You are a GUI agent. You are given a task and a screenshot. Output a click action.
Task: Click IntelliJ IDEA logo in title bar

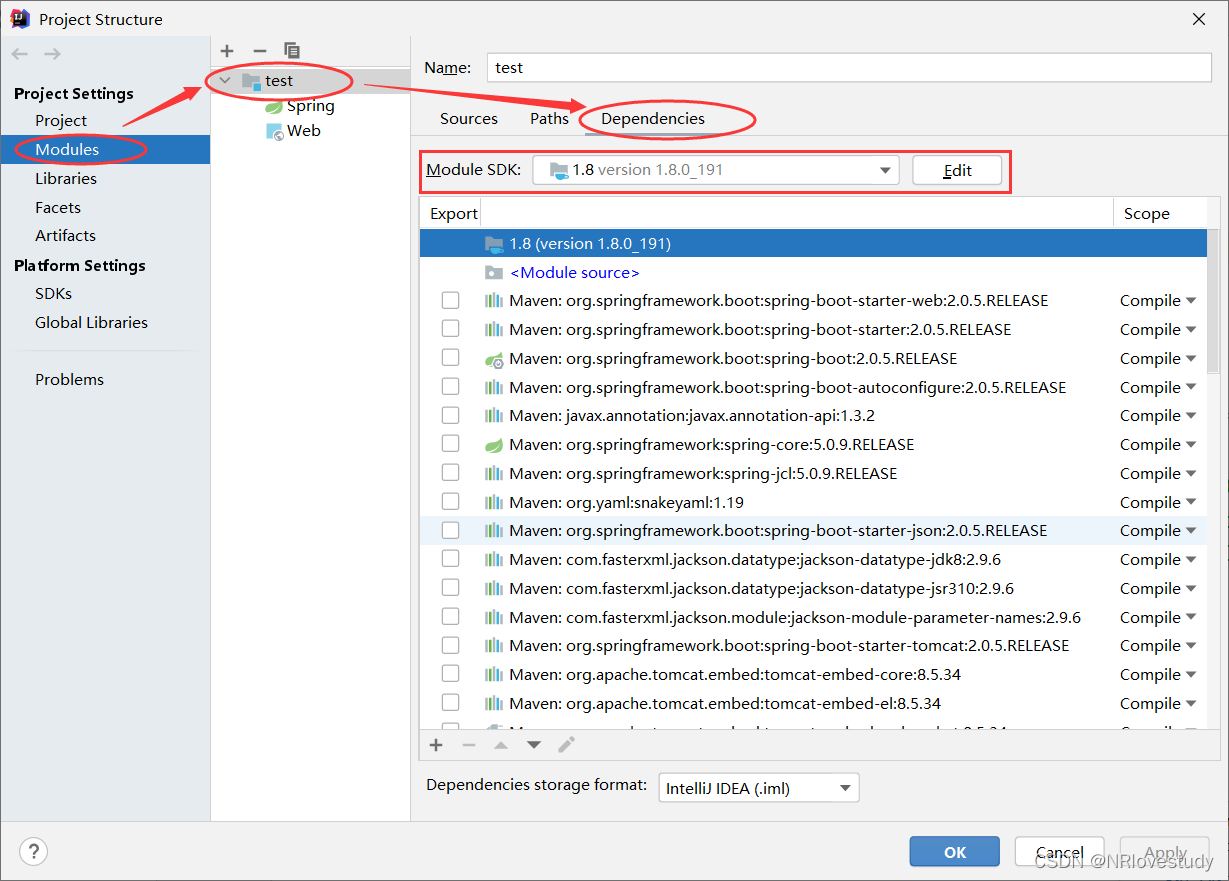20,19
